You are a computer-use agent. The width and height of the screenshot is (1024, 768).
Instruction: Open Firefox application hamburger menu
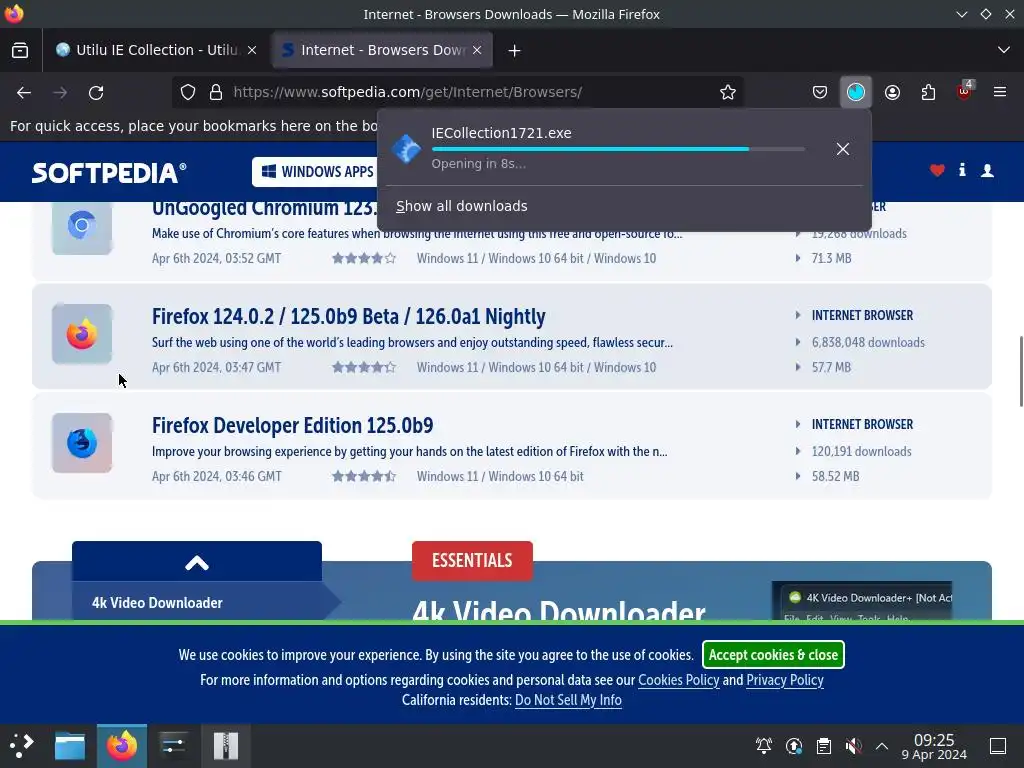1000,93
